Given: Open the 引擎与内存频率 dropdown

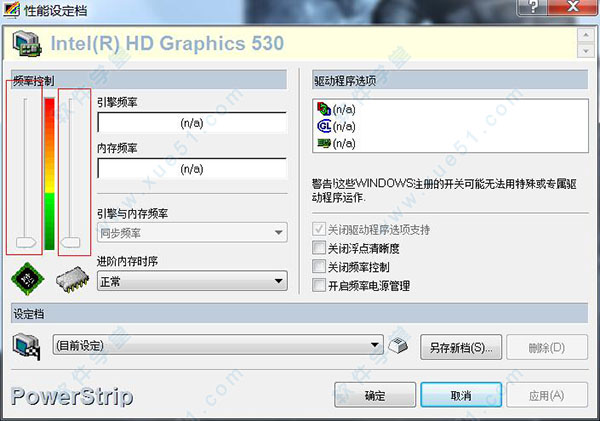Looking at the screenshot, I should coord(277,233).
